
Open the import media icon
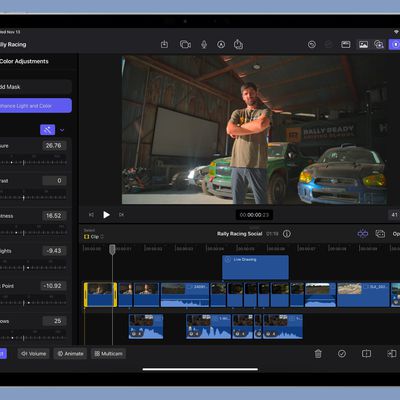pyautogui.click(x=164, y=44)
